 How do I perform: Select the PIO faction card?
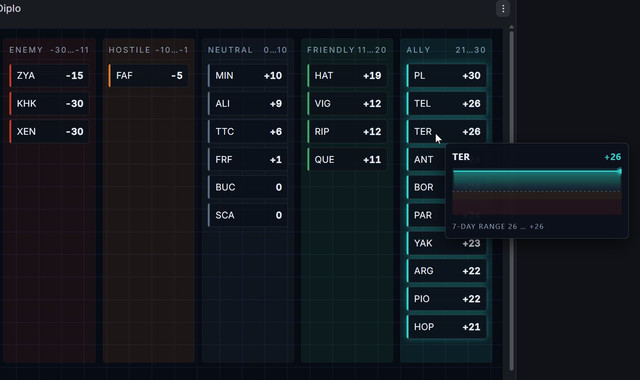coord(447,299)
